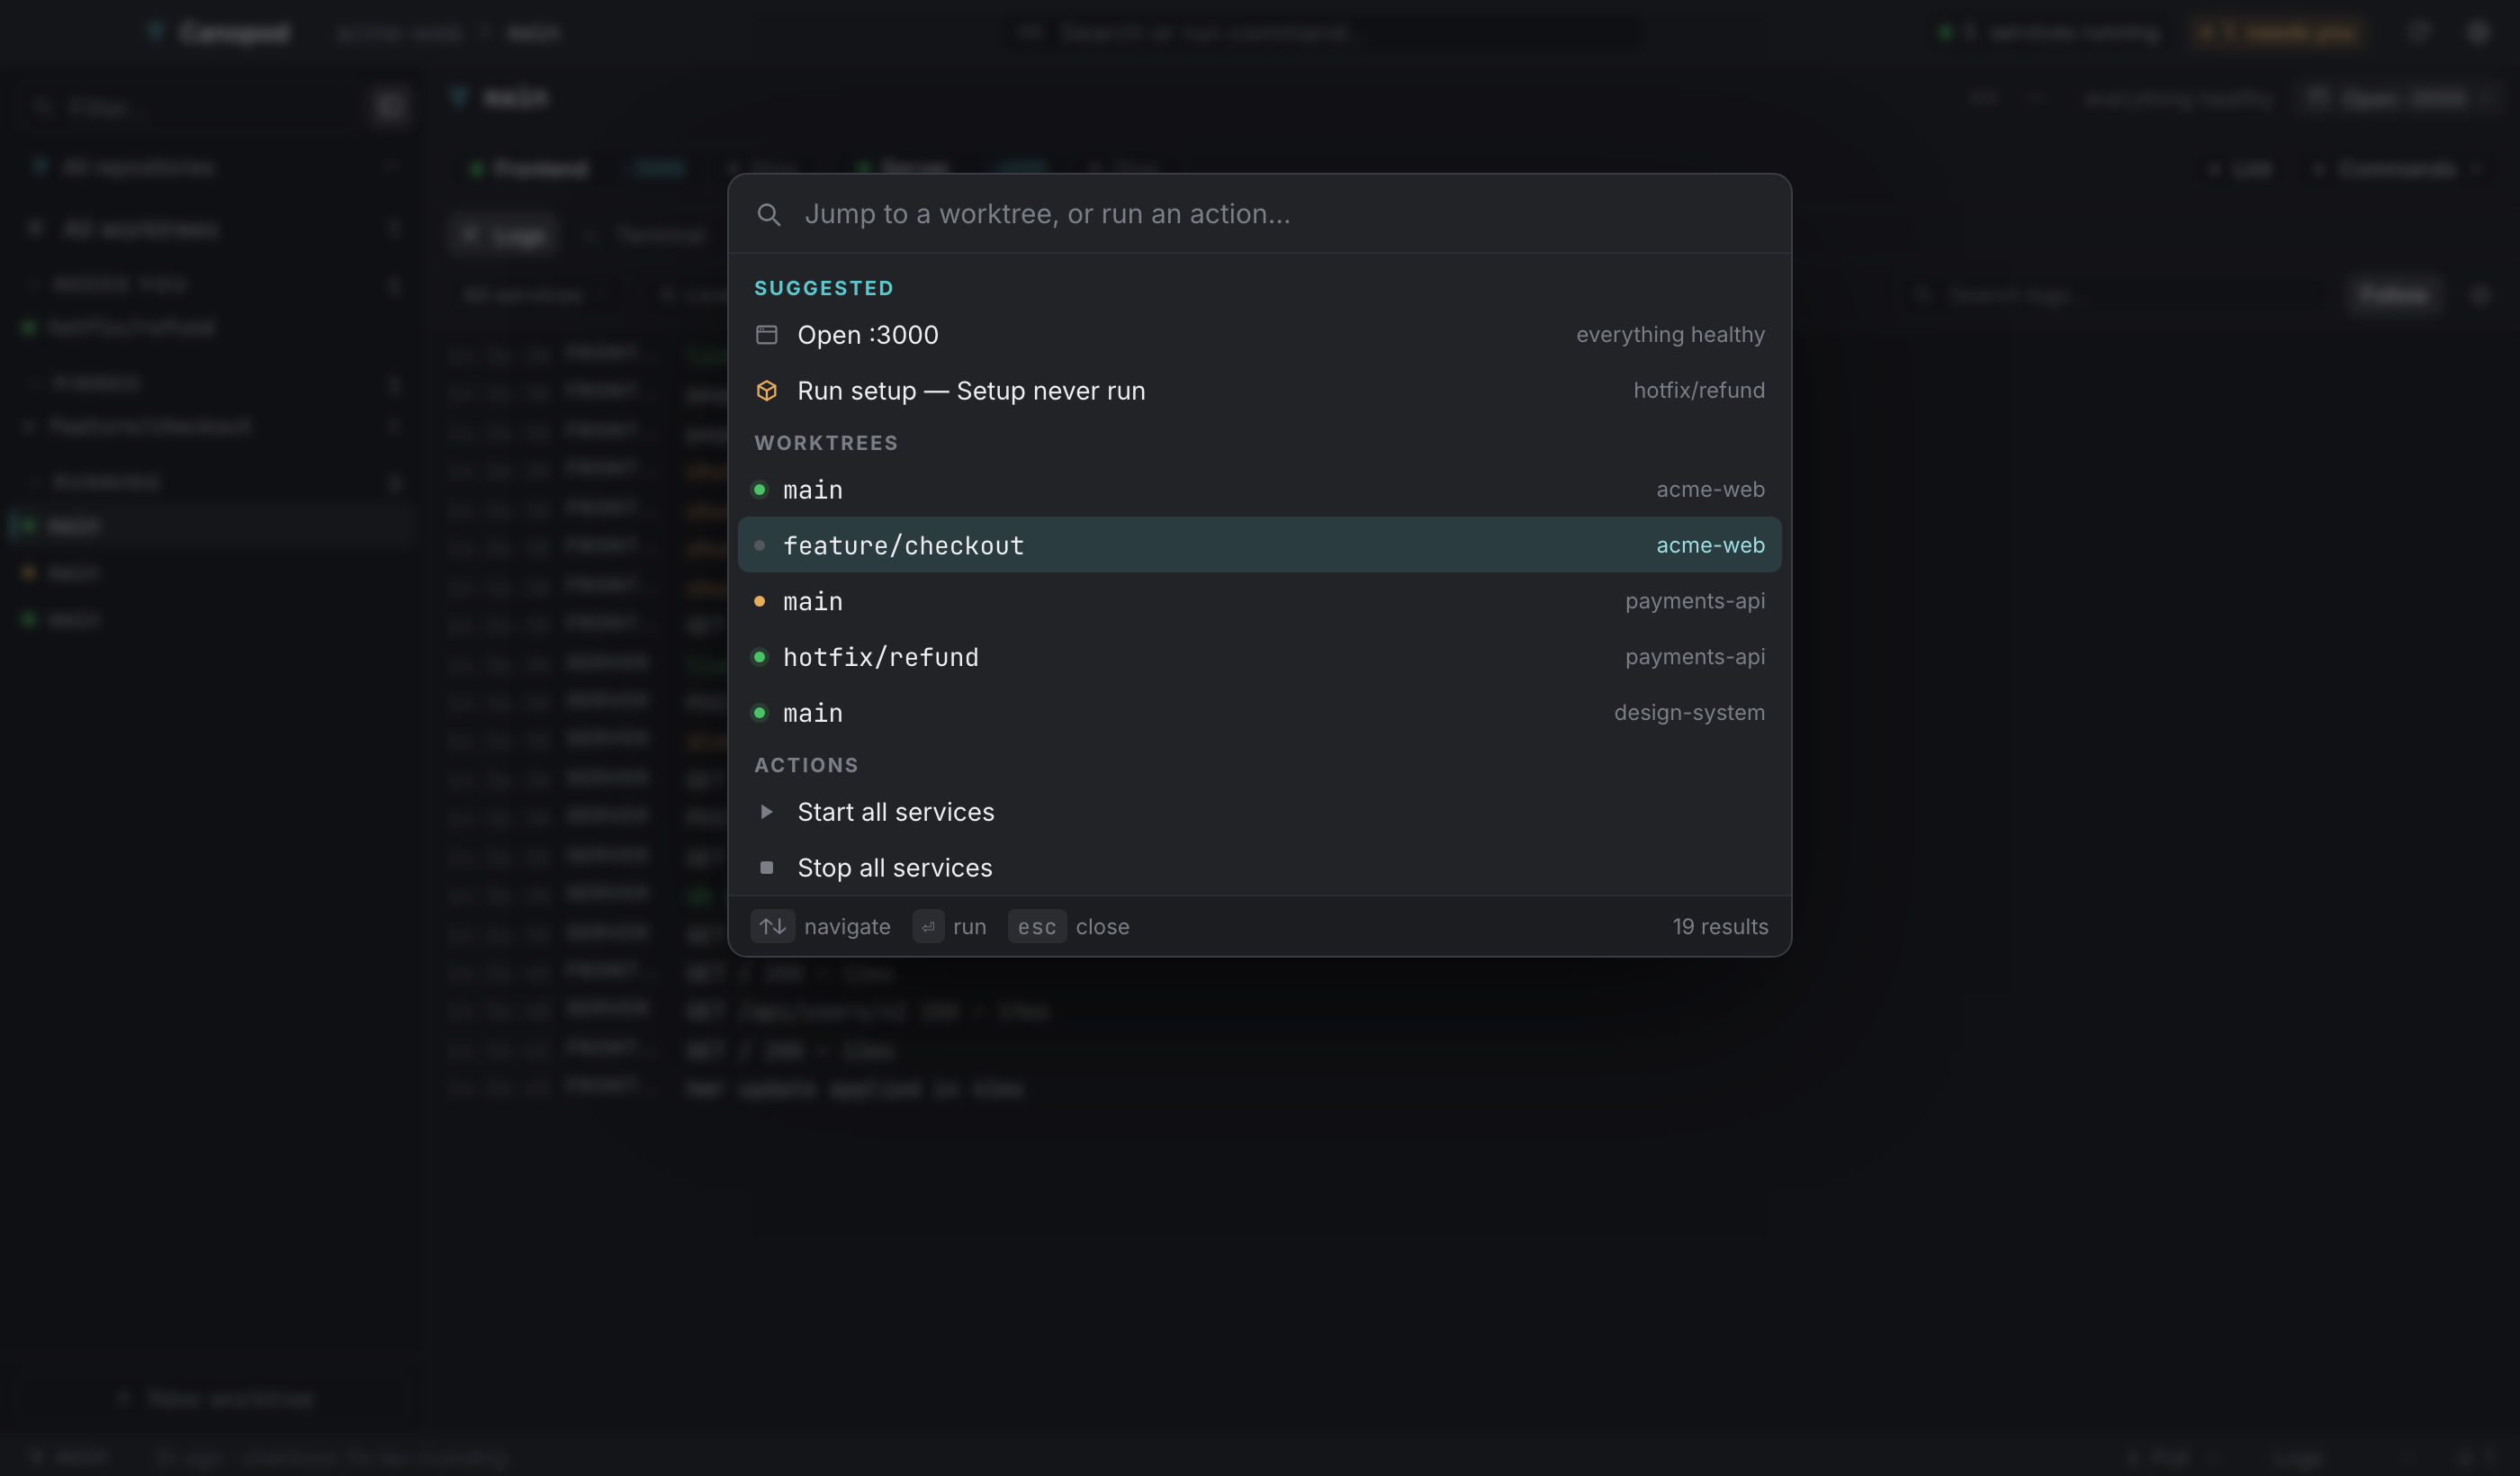Screen dimensions: 2520x1476
Task: Click the green status dot of acme-web main
Action: click(759, 490)
